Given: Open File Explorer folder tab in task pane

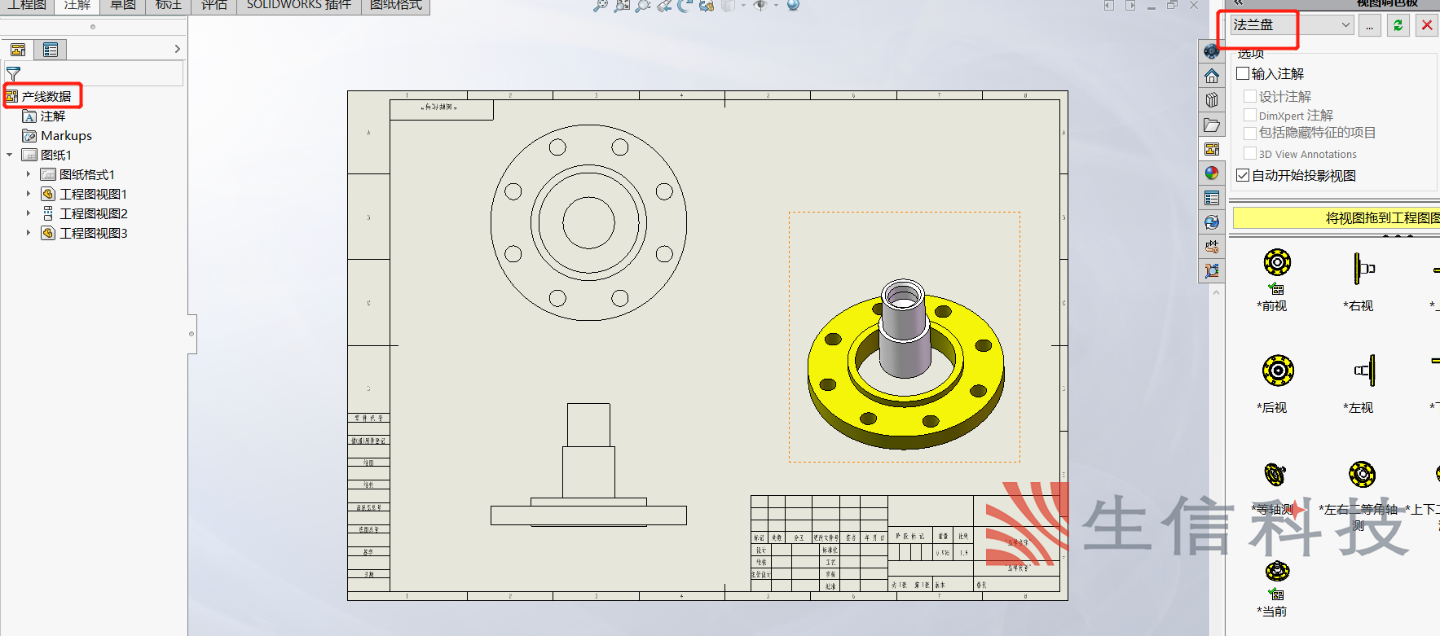Looking at the screenshot, I should click(1212, 125).
